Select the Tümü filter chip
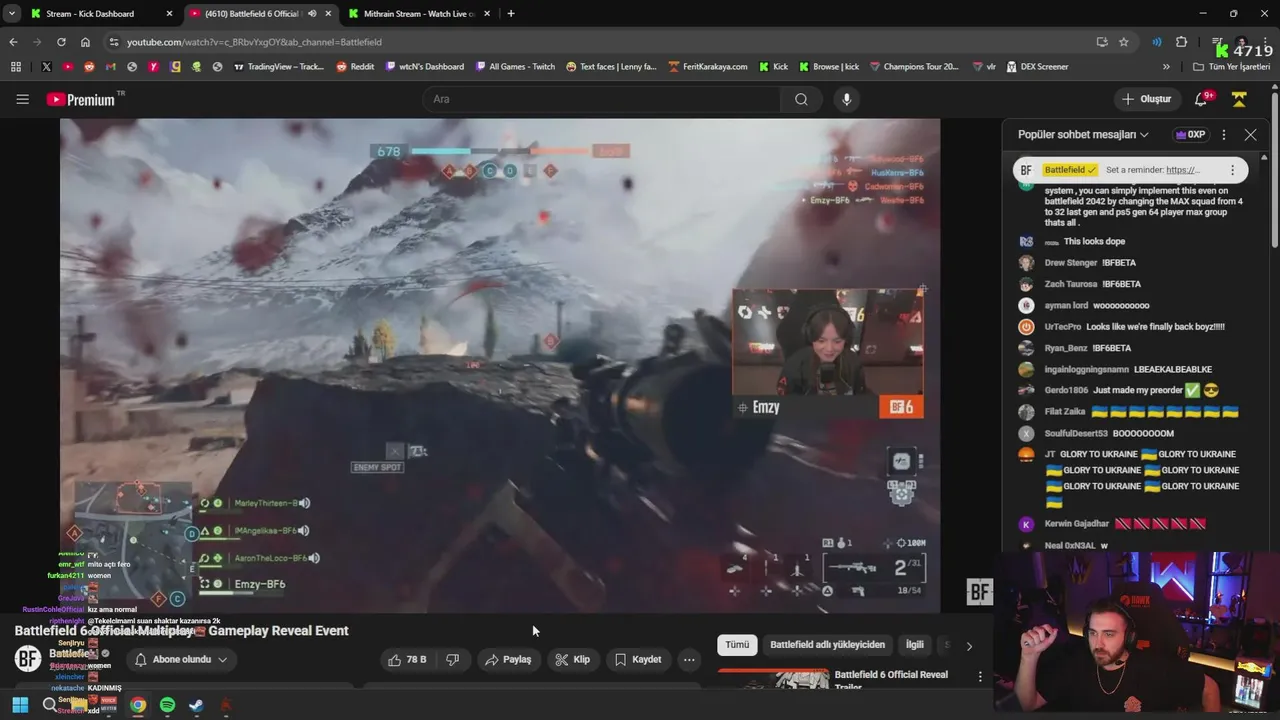 pyautogui.click(x=737, y=645)
